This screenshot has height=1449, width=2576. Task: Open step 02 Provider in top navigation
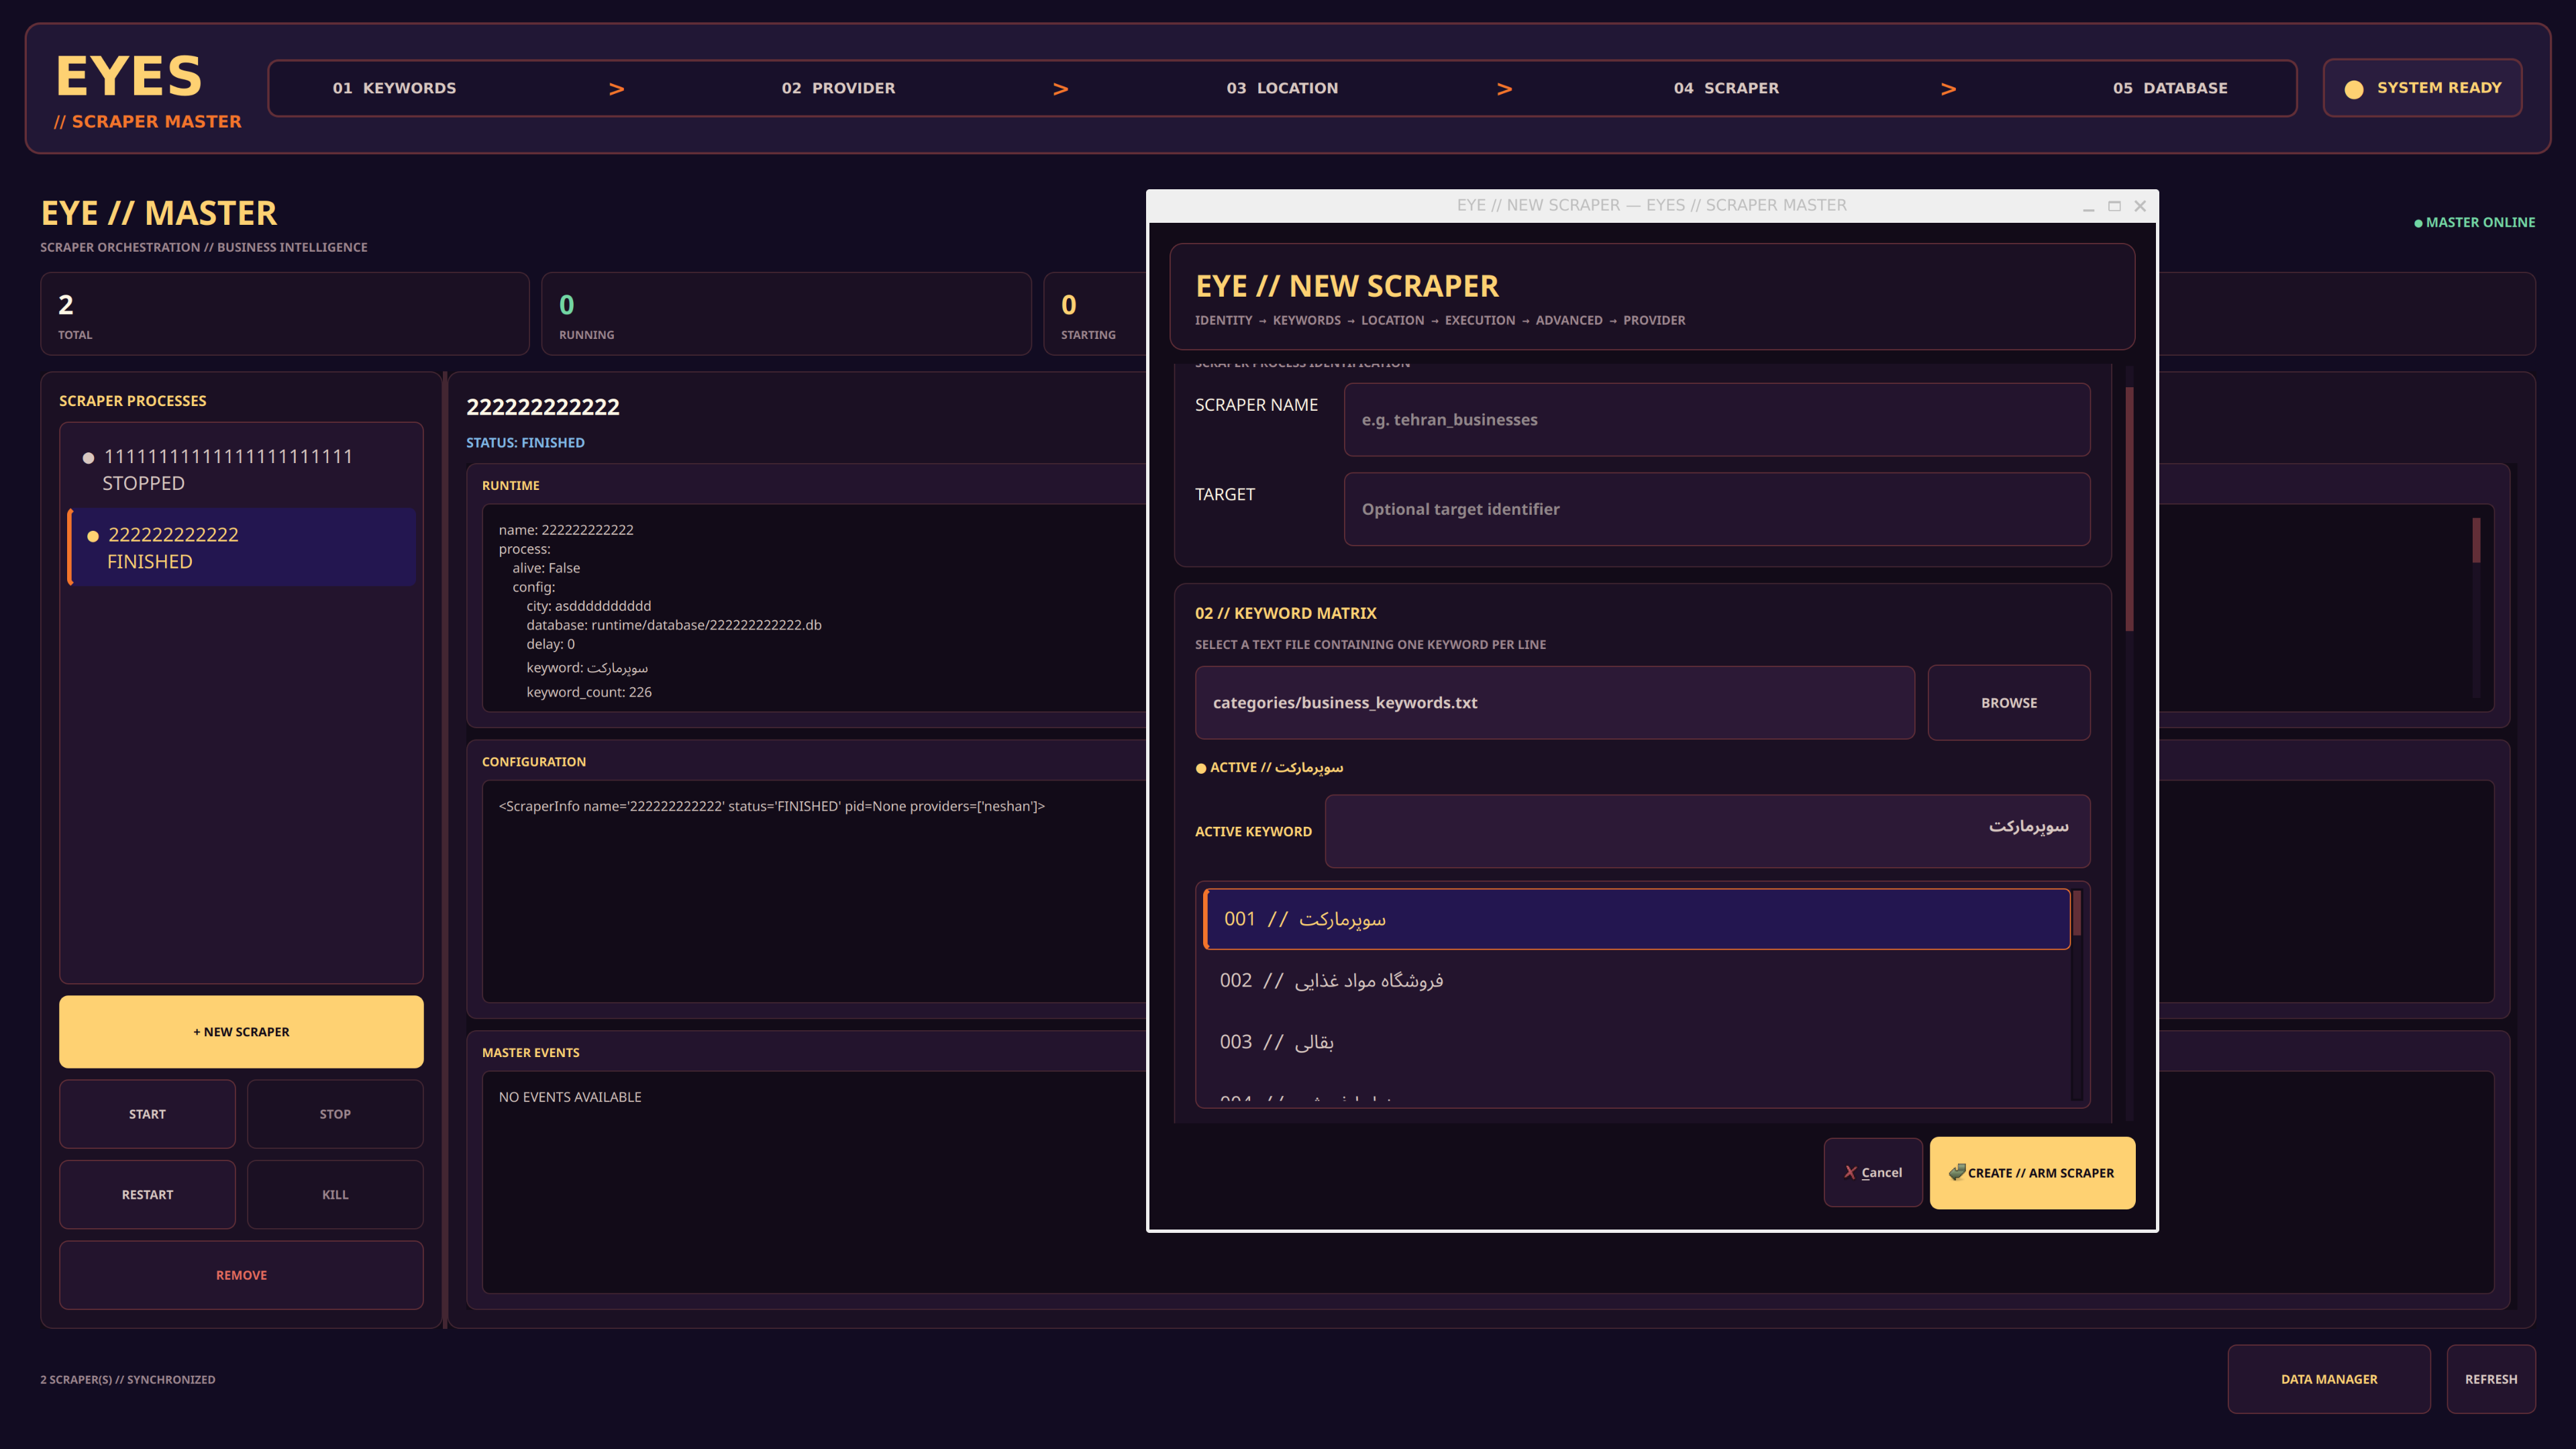(838, 88)
